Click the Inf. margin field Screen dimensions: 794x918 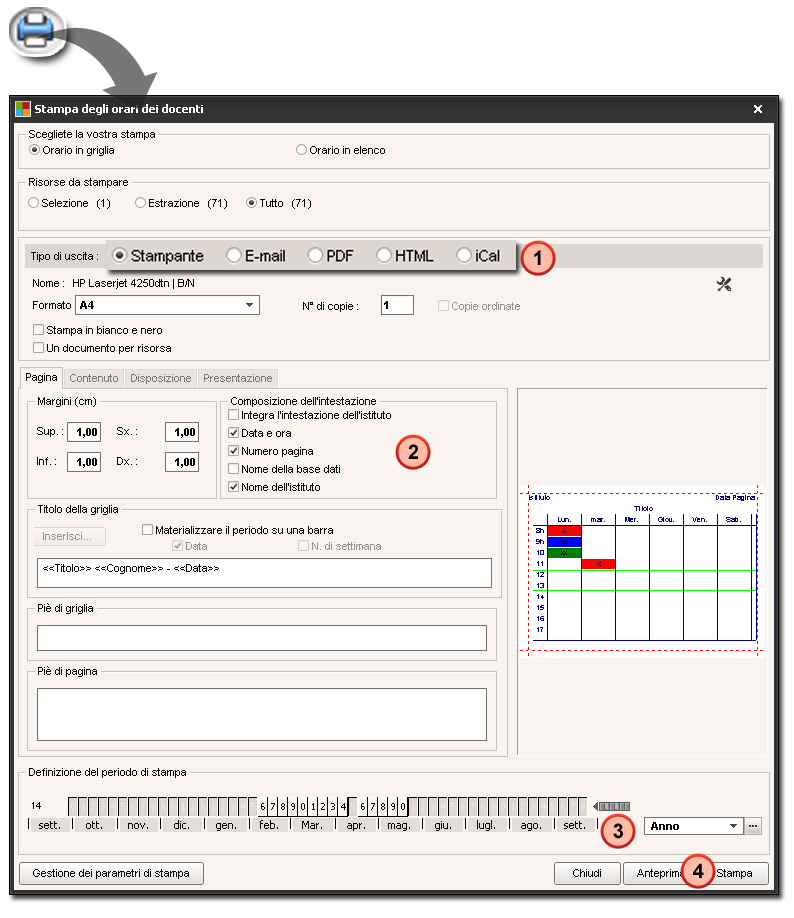pyautogui.click(x=84, y=462)
